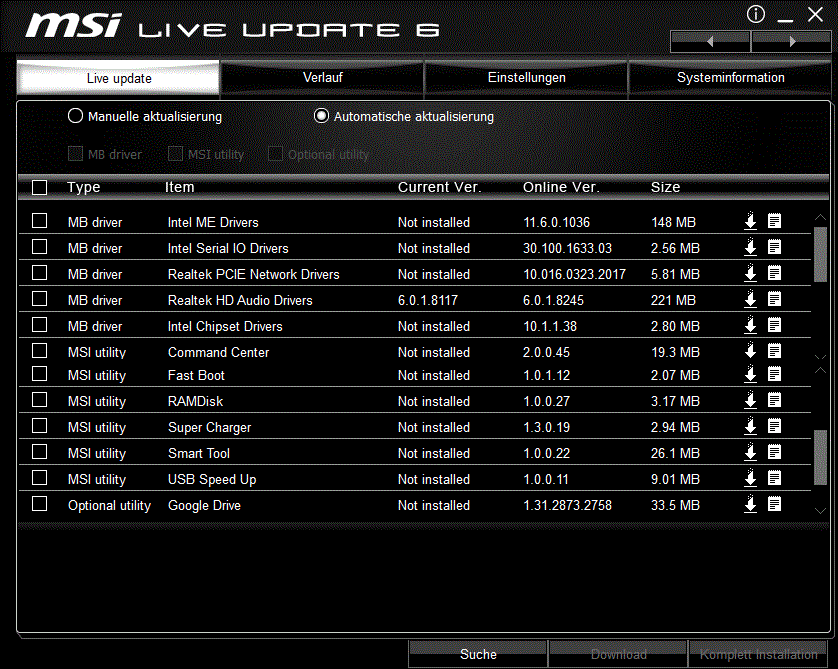838x669 pixels.
Task: Open info sheet for Google Drive
Action: tap(774, 504)
